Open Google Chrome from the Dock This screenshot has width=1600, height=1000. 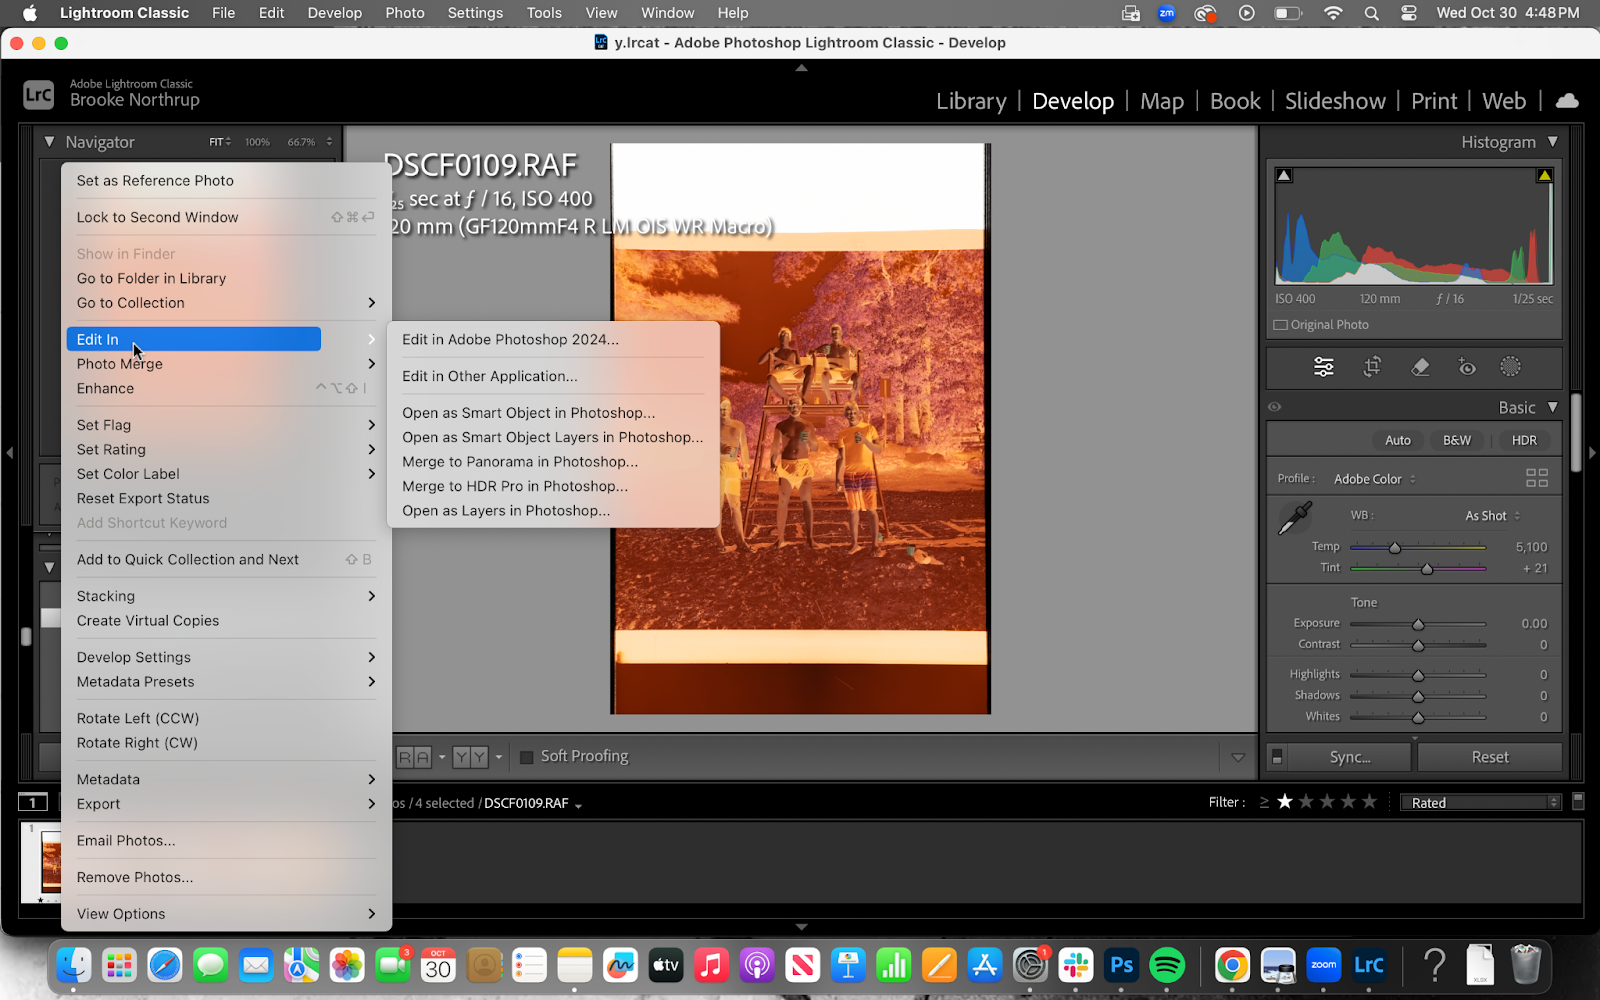(x=1232, y=966)
